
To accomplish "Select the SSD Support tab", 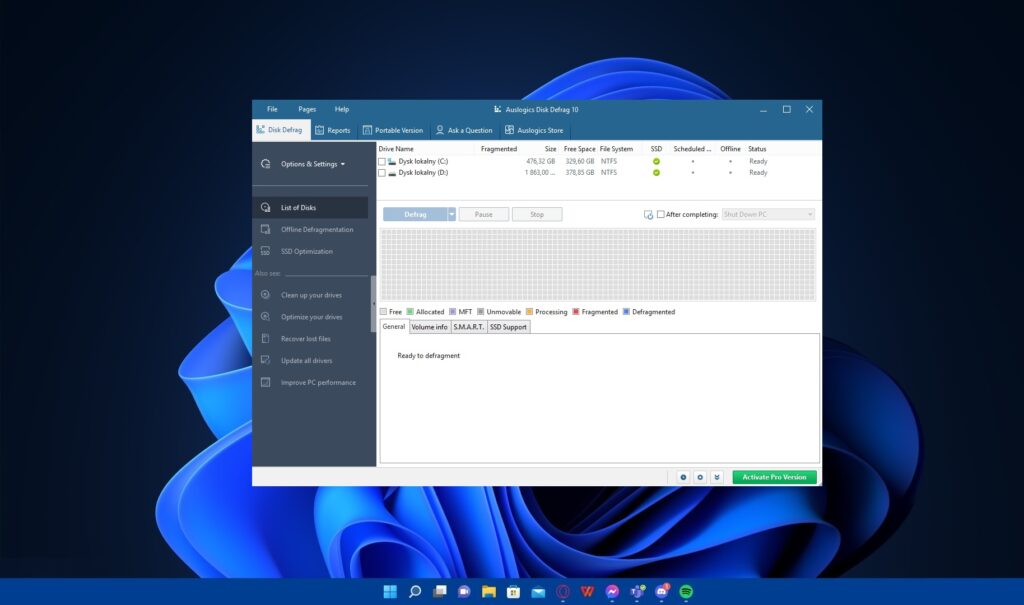I will pos(508,327).
